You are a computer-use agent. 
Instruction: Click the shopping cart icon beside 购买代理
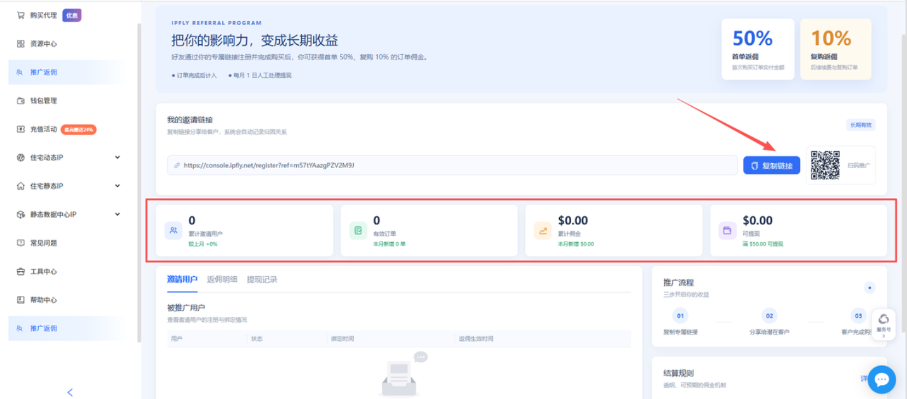(20, 16)
